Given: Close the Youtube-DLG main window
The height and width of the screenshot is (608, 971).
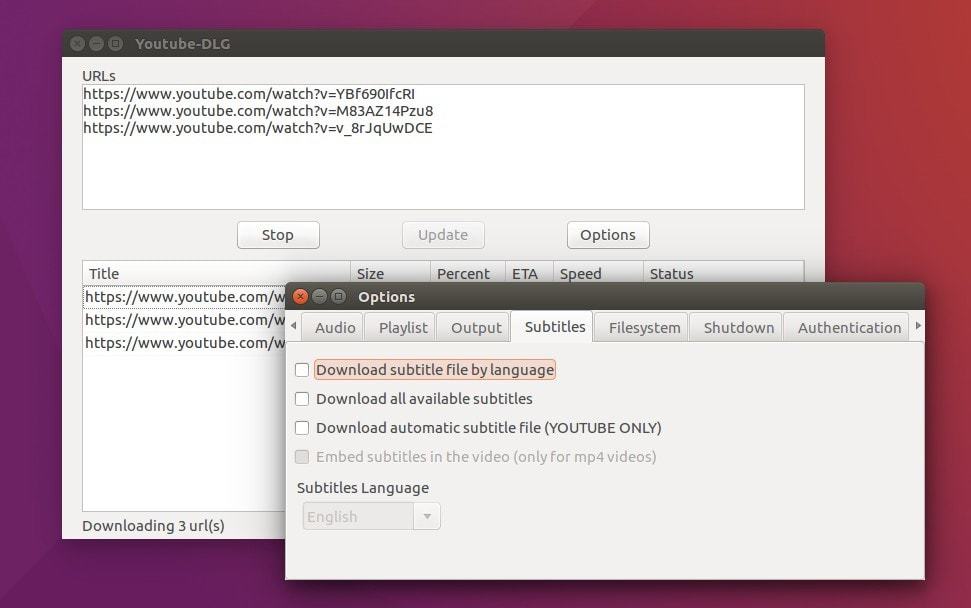Looking at the screenshot, I should (77, 43).
